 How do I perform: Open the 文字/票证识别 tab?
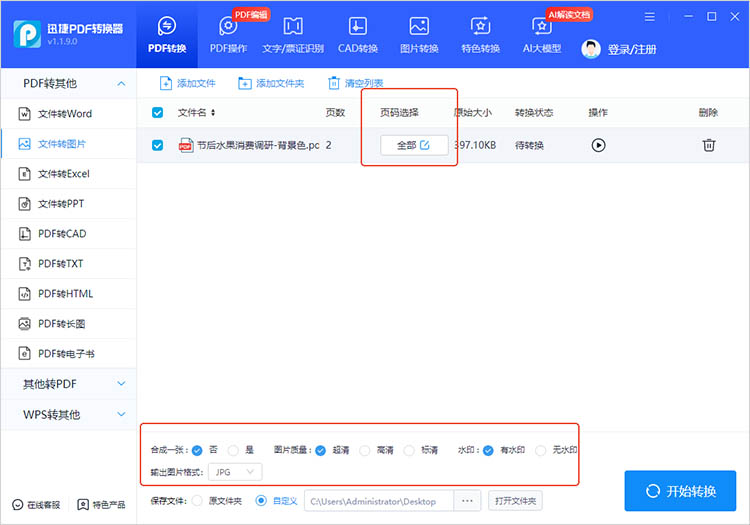pyautogui.click(x=293, y=35)
